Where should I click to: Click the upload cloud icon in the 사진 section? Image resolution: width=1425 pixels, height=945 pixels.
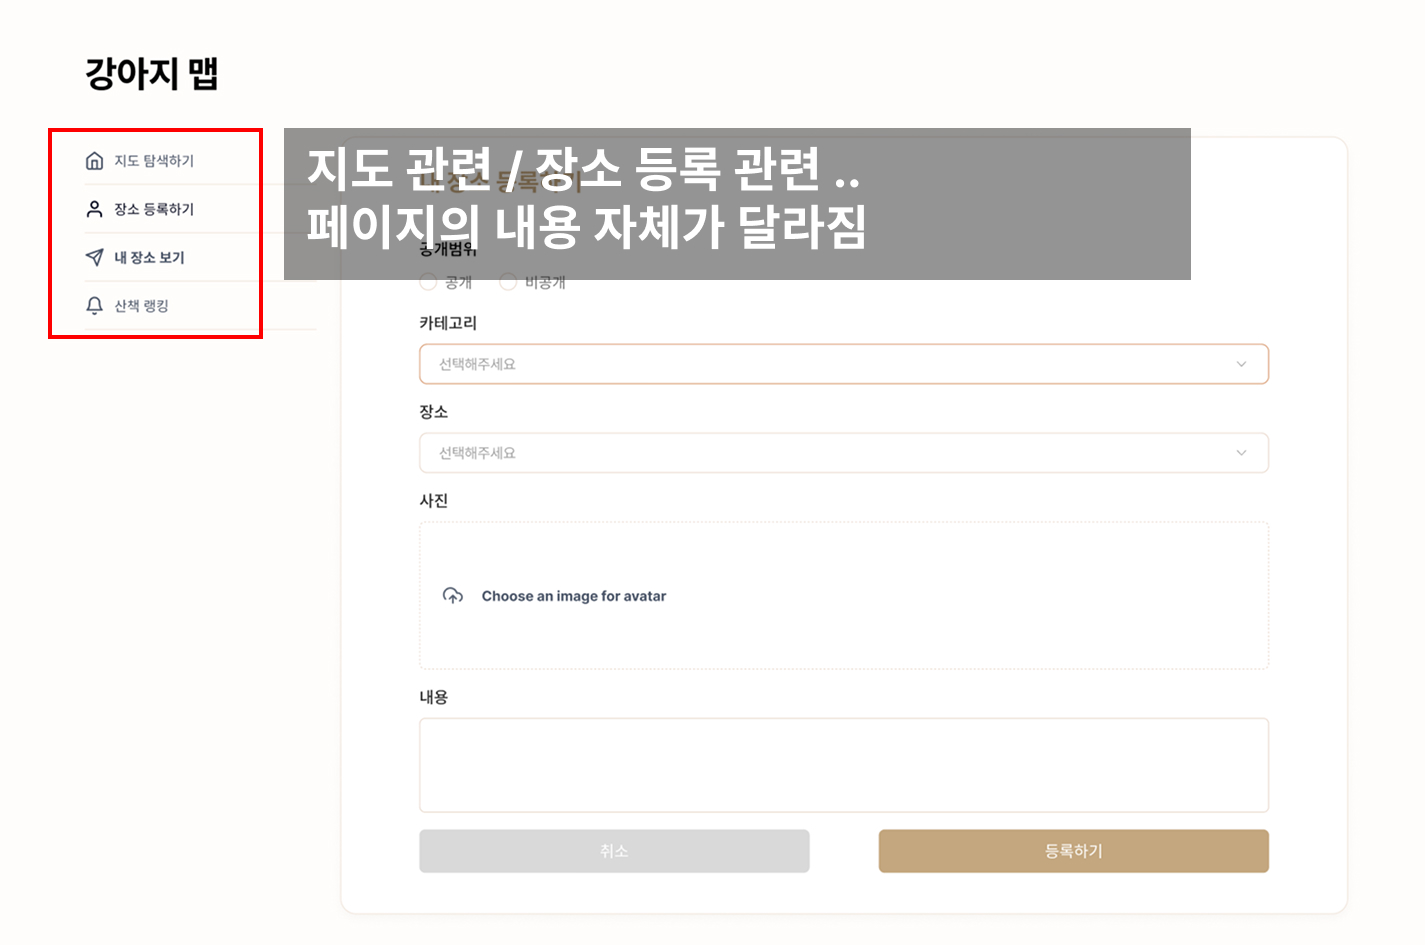453,595
